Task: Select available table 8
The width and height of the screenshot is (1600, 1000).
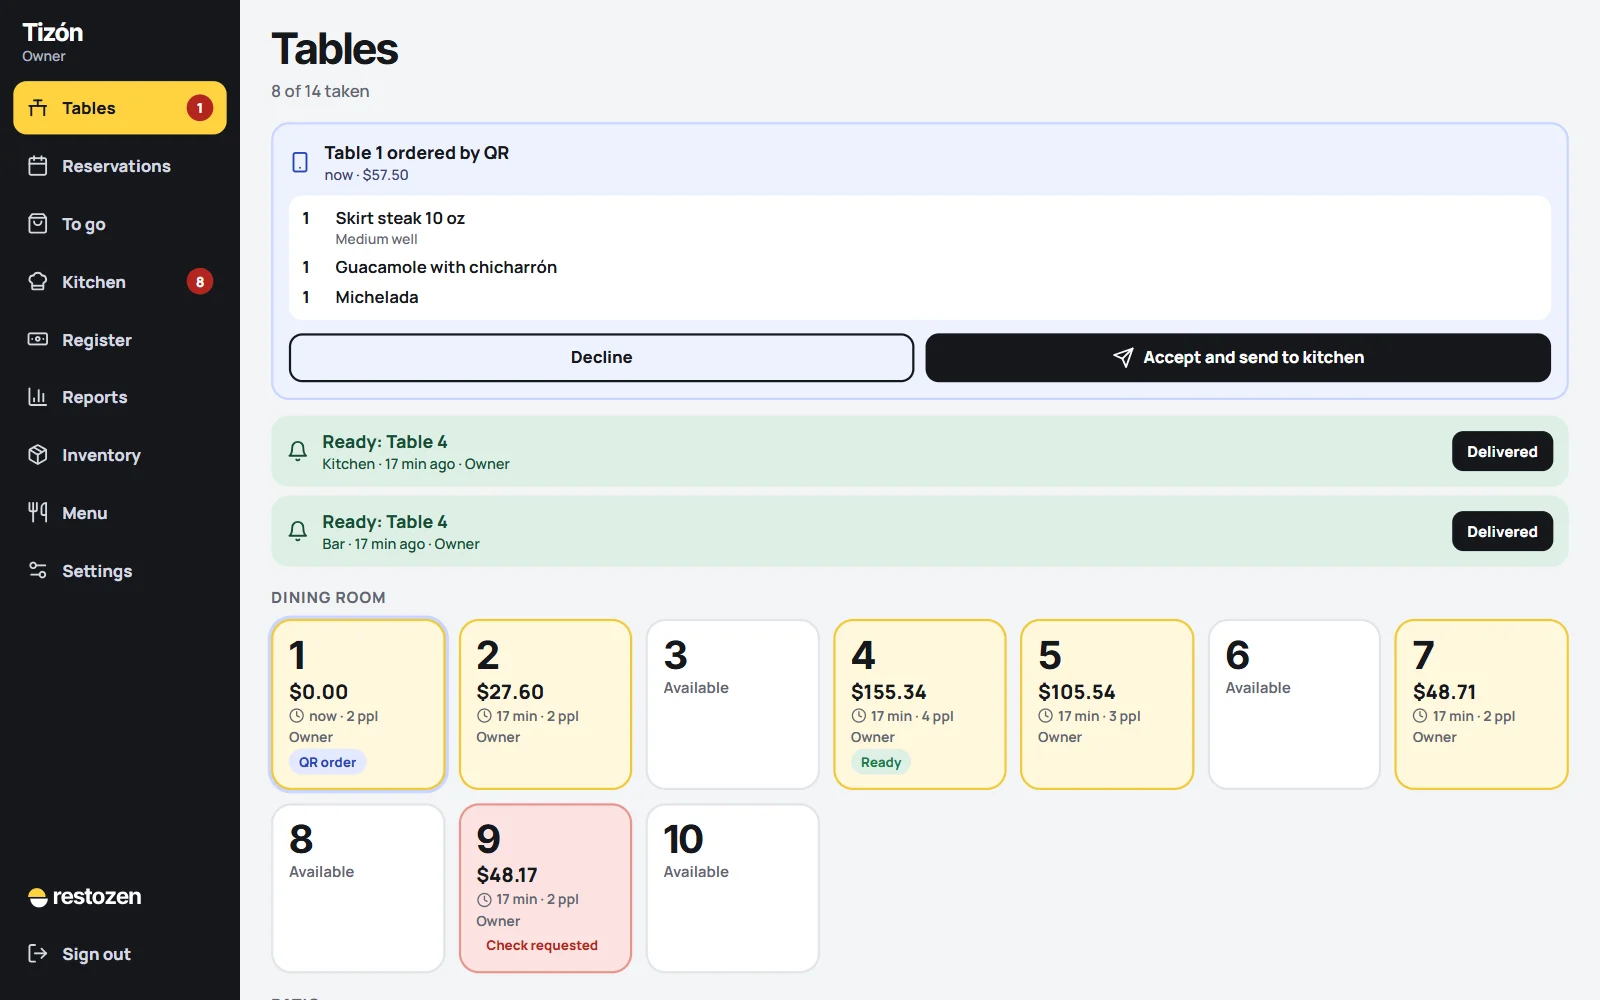Action: pos(358,888)
